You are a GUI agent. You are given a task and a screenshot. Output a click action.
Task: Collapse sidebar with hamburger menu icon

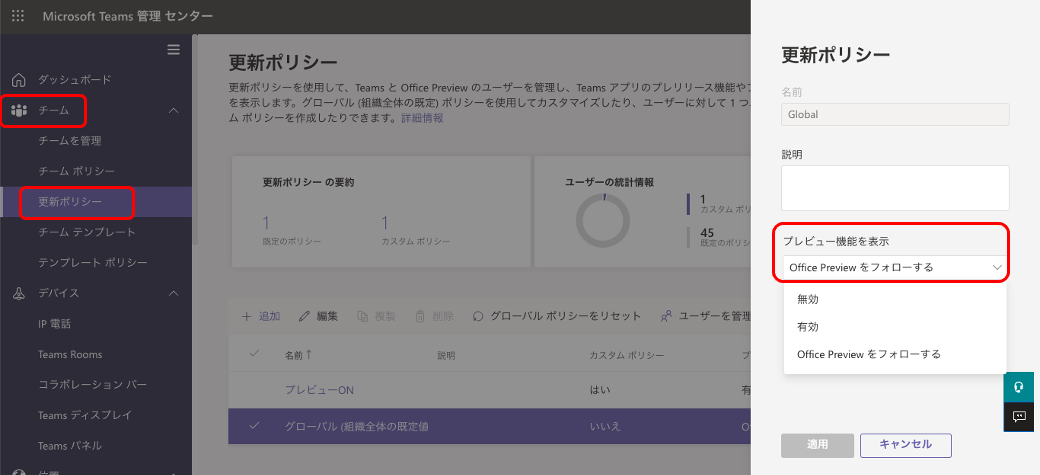(174, 50)
